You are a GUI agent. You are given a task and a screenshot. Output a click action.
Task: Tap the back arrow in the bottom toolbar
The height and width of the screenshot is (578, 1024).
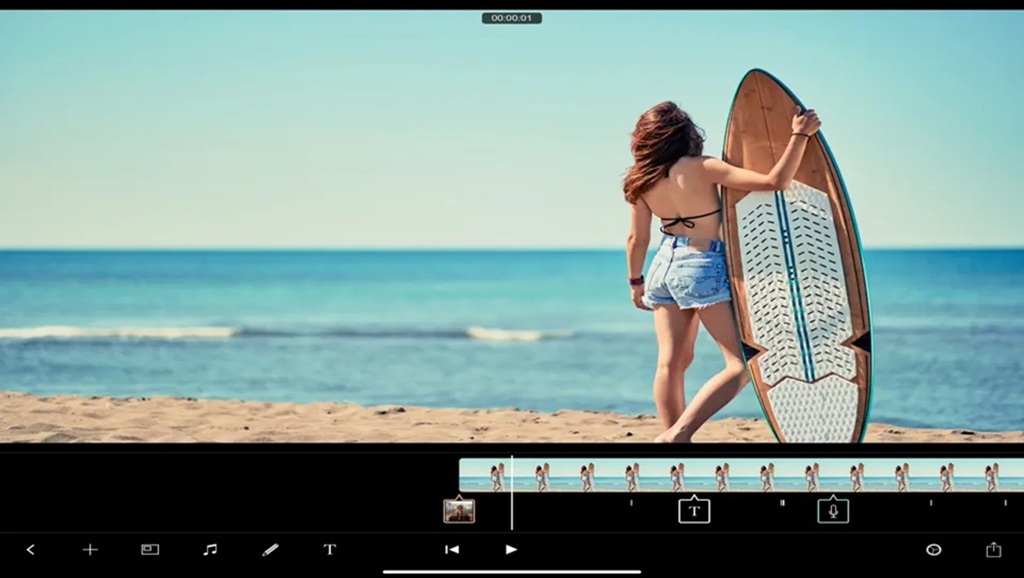pos(30,549)
